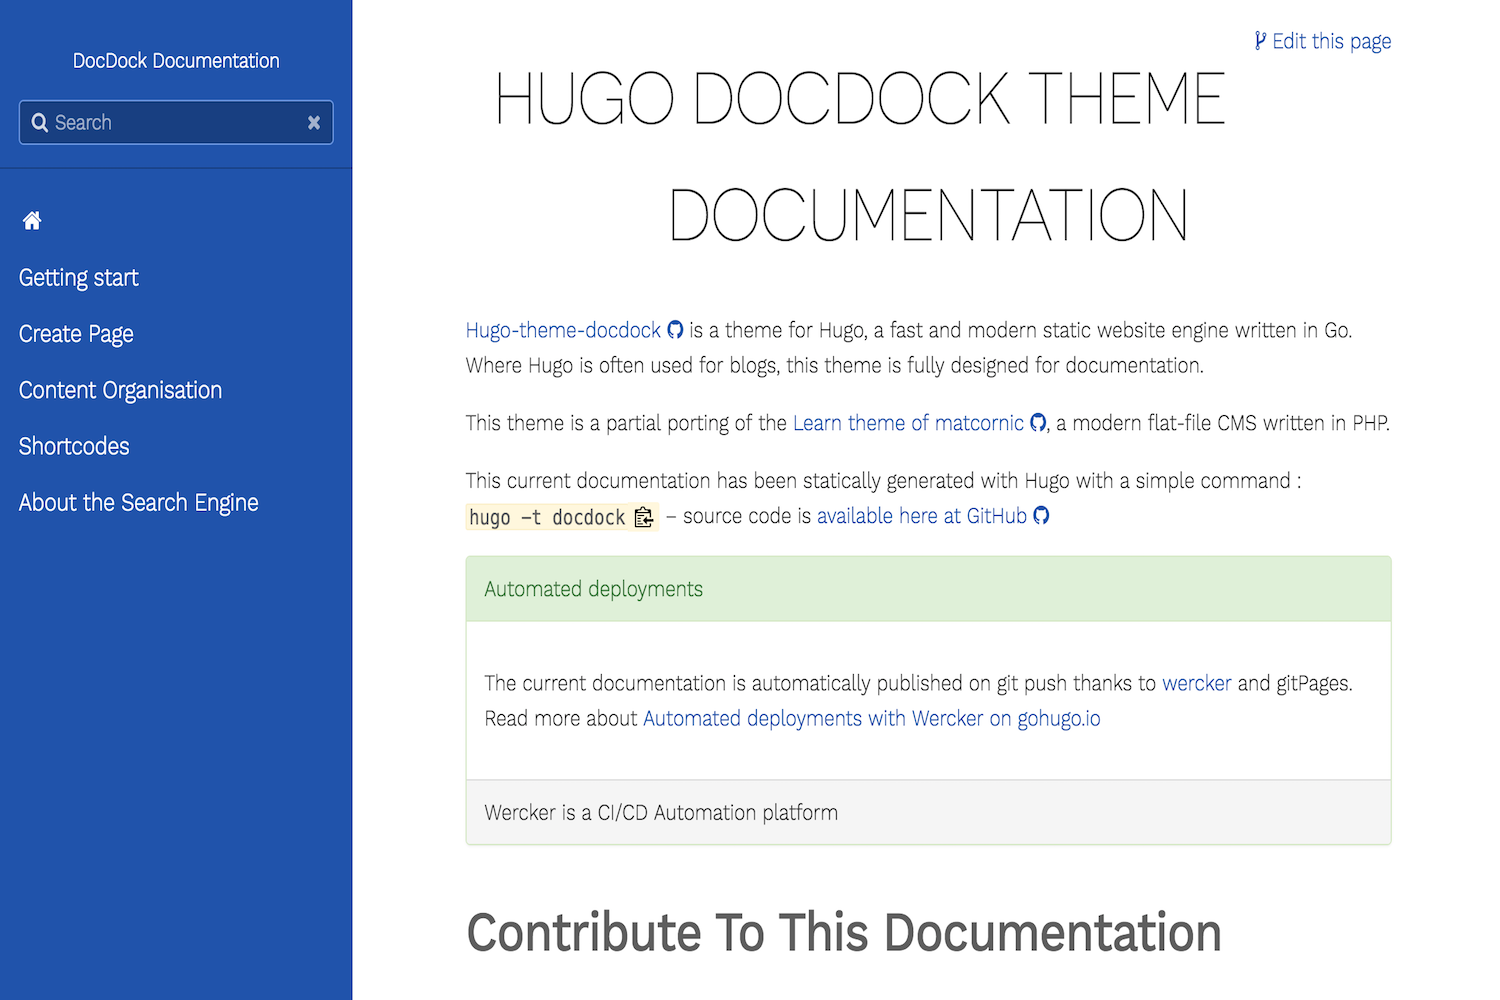The width and height of the screenshot is (1500, 1000).
Task: Open Getting start menu item
Action: coord(79,278)
